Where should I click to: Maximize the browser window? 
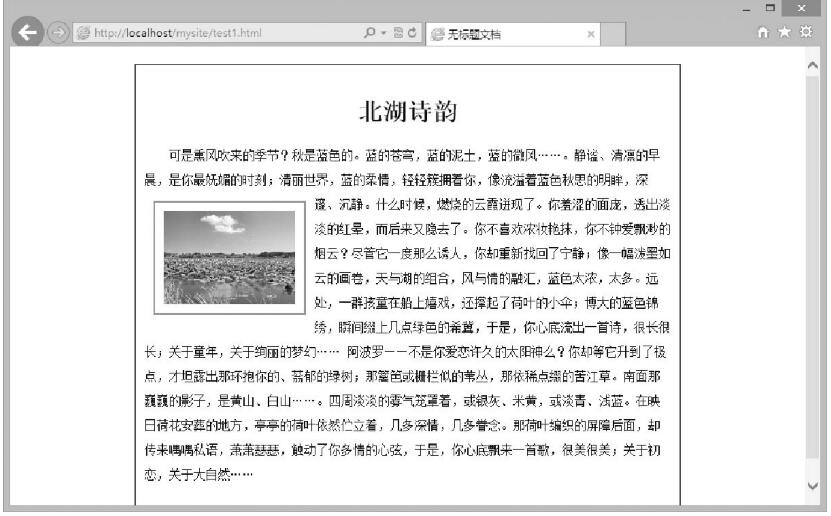click(770, 8)
